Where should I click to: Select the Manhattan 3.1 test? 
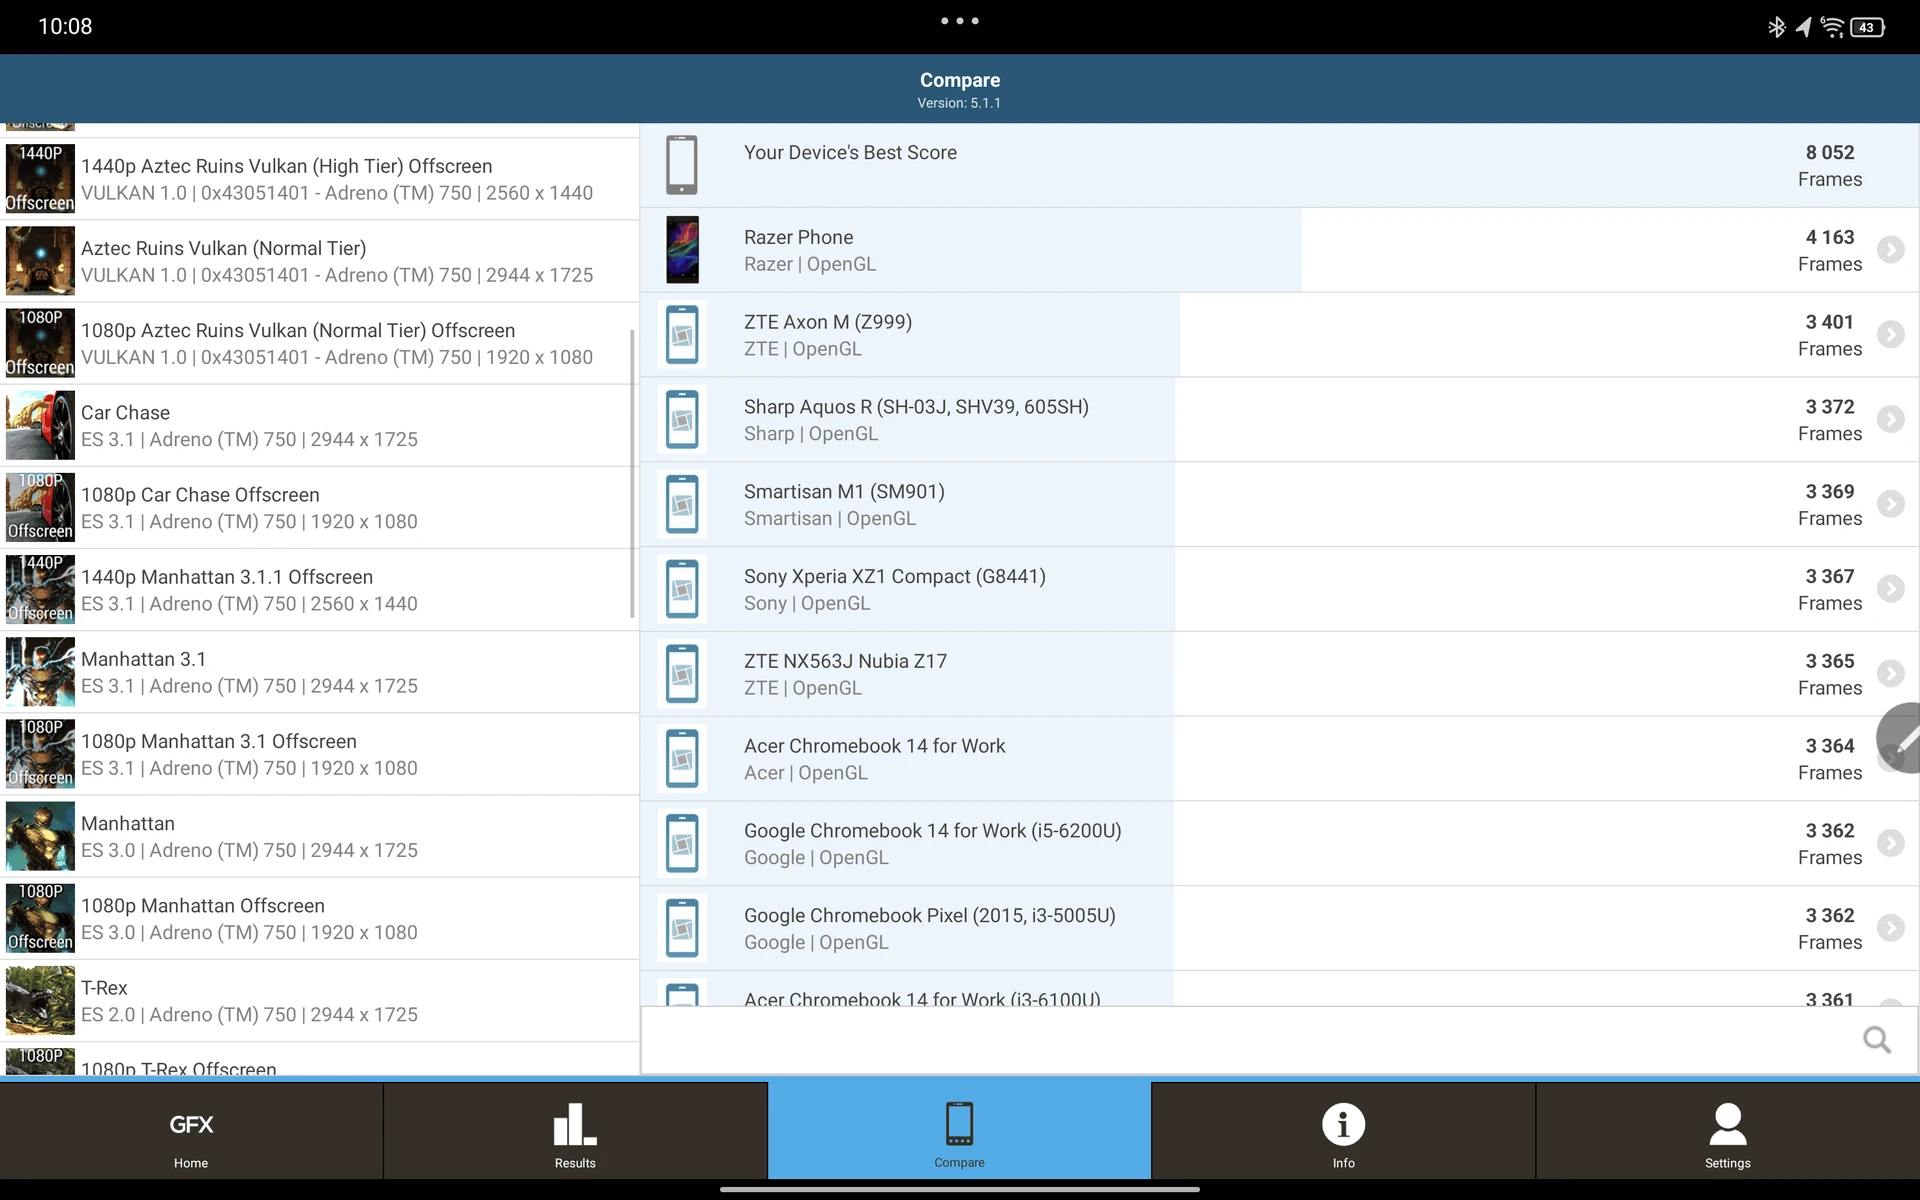pyautogui.click(x=320, y=672)
